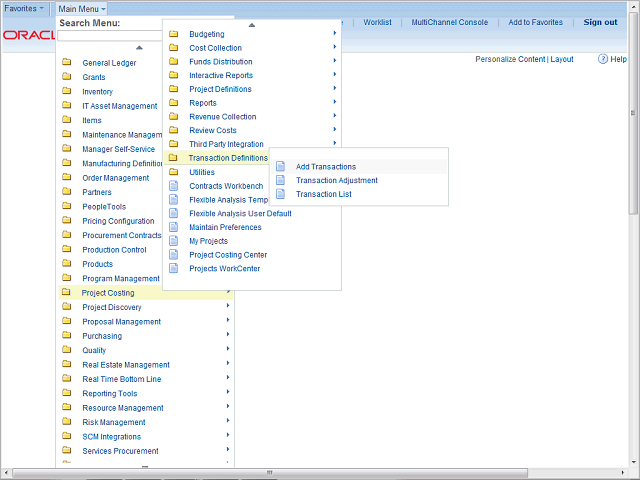Open the Order Management menu item
The width and height of the screenshot is (640, 480).
[x=116, y=178]
